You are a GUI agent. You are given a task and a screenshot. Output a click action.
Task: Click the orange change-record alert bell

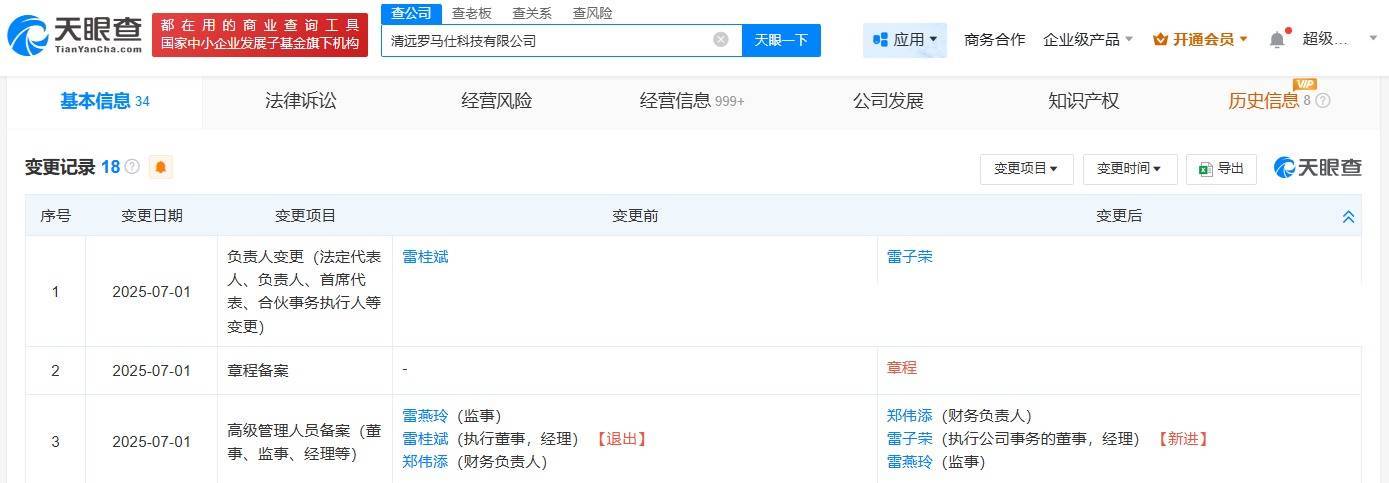tap(161, 168)
